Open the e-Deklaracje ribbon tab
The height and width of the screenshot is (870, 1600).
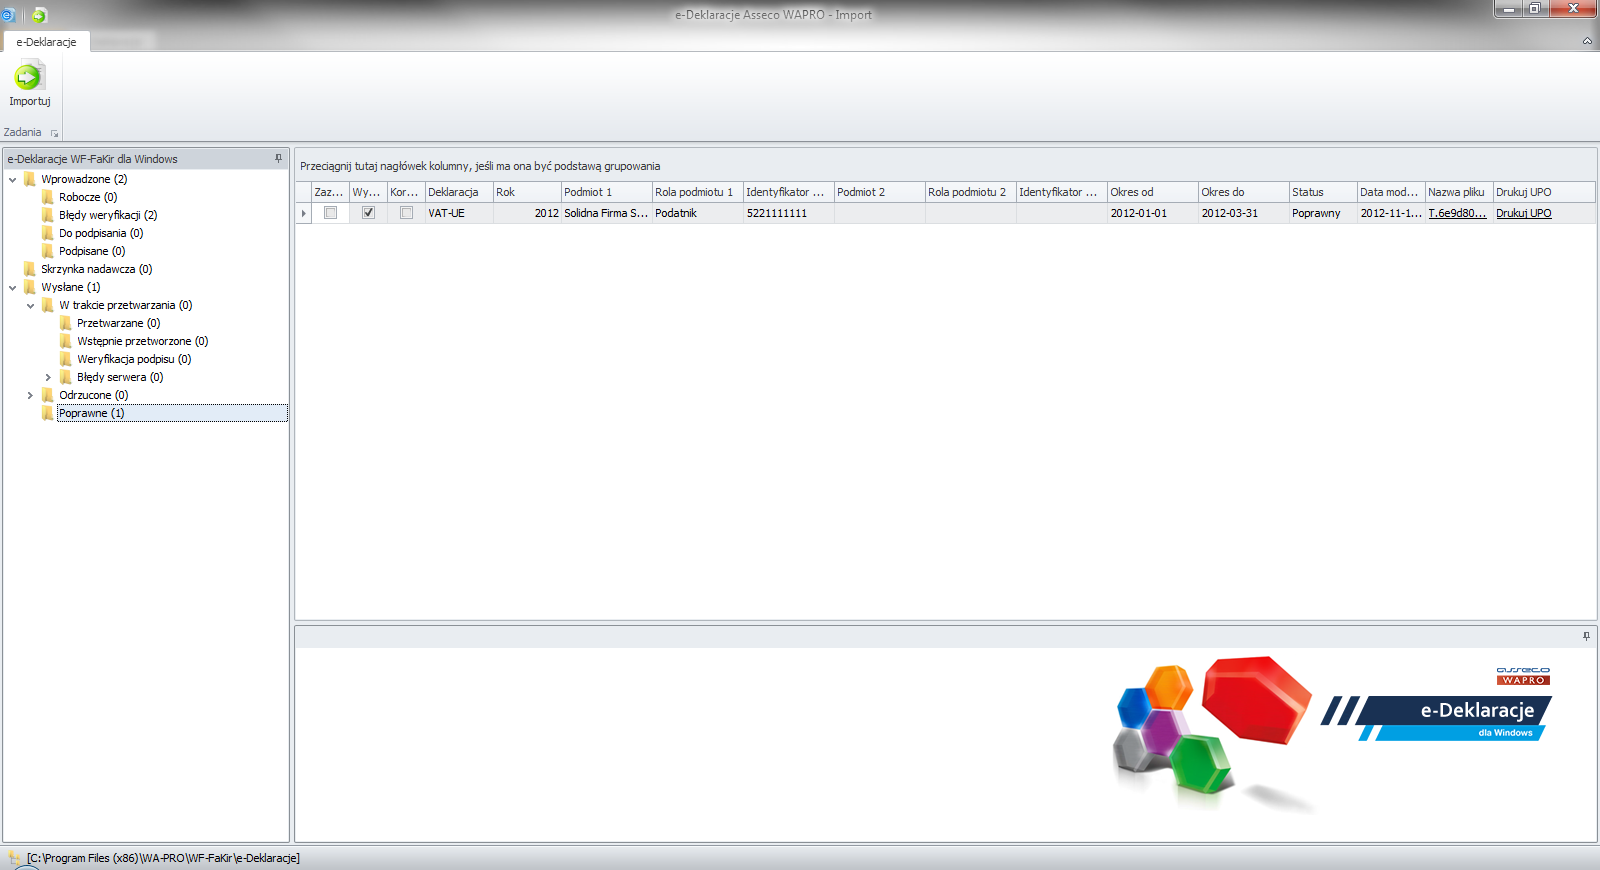pyautogui.click(x=46, y=42)
